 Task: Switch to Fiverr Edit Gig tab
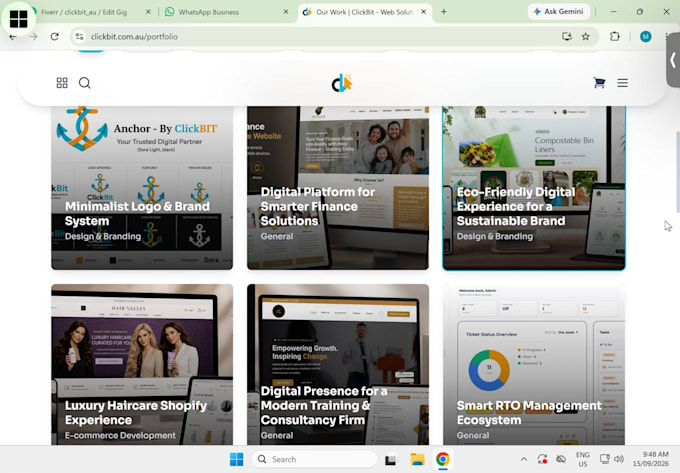pyautogui.click(x=84, y=12)
